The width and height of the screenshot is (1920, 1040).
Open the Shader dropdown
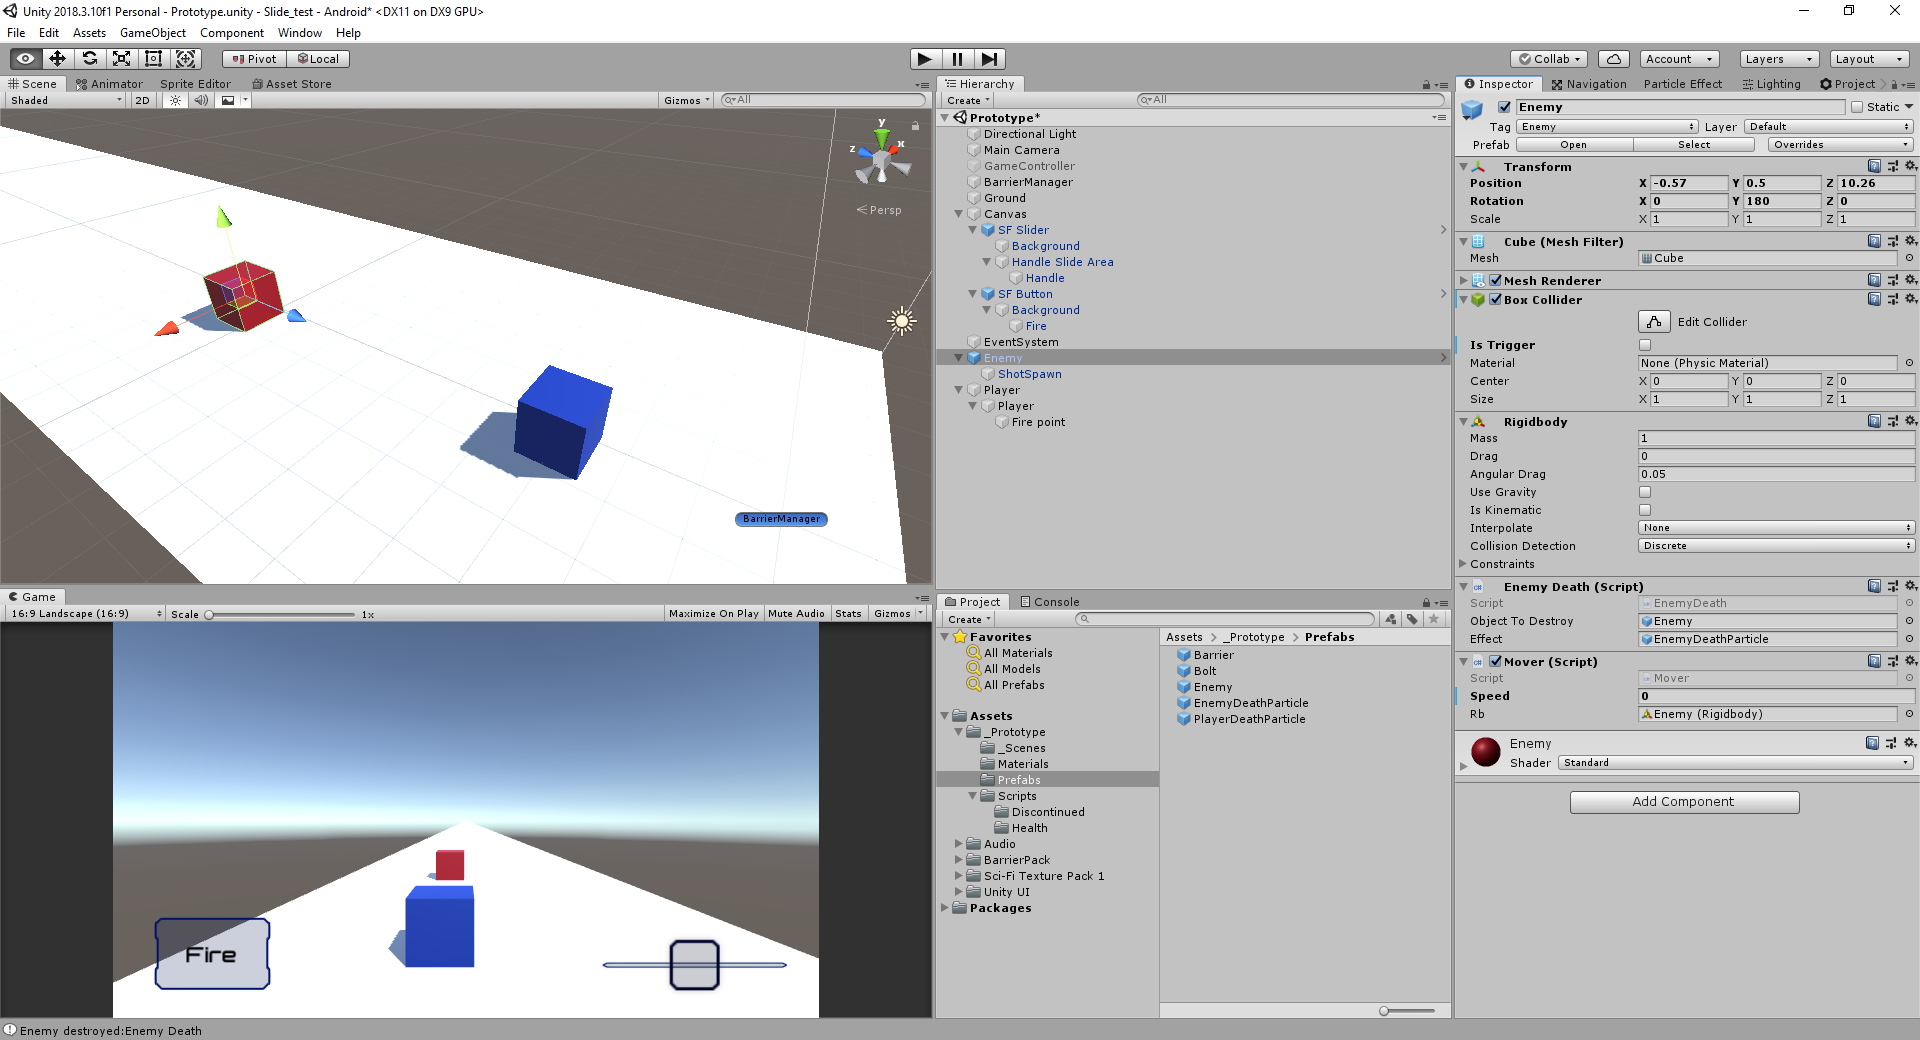coord(1735,763)
